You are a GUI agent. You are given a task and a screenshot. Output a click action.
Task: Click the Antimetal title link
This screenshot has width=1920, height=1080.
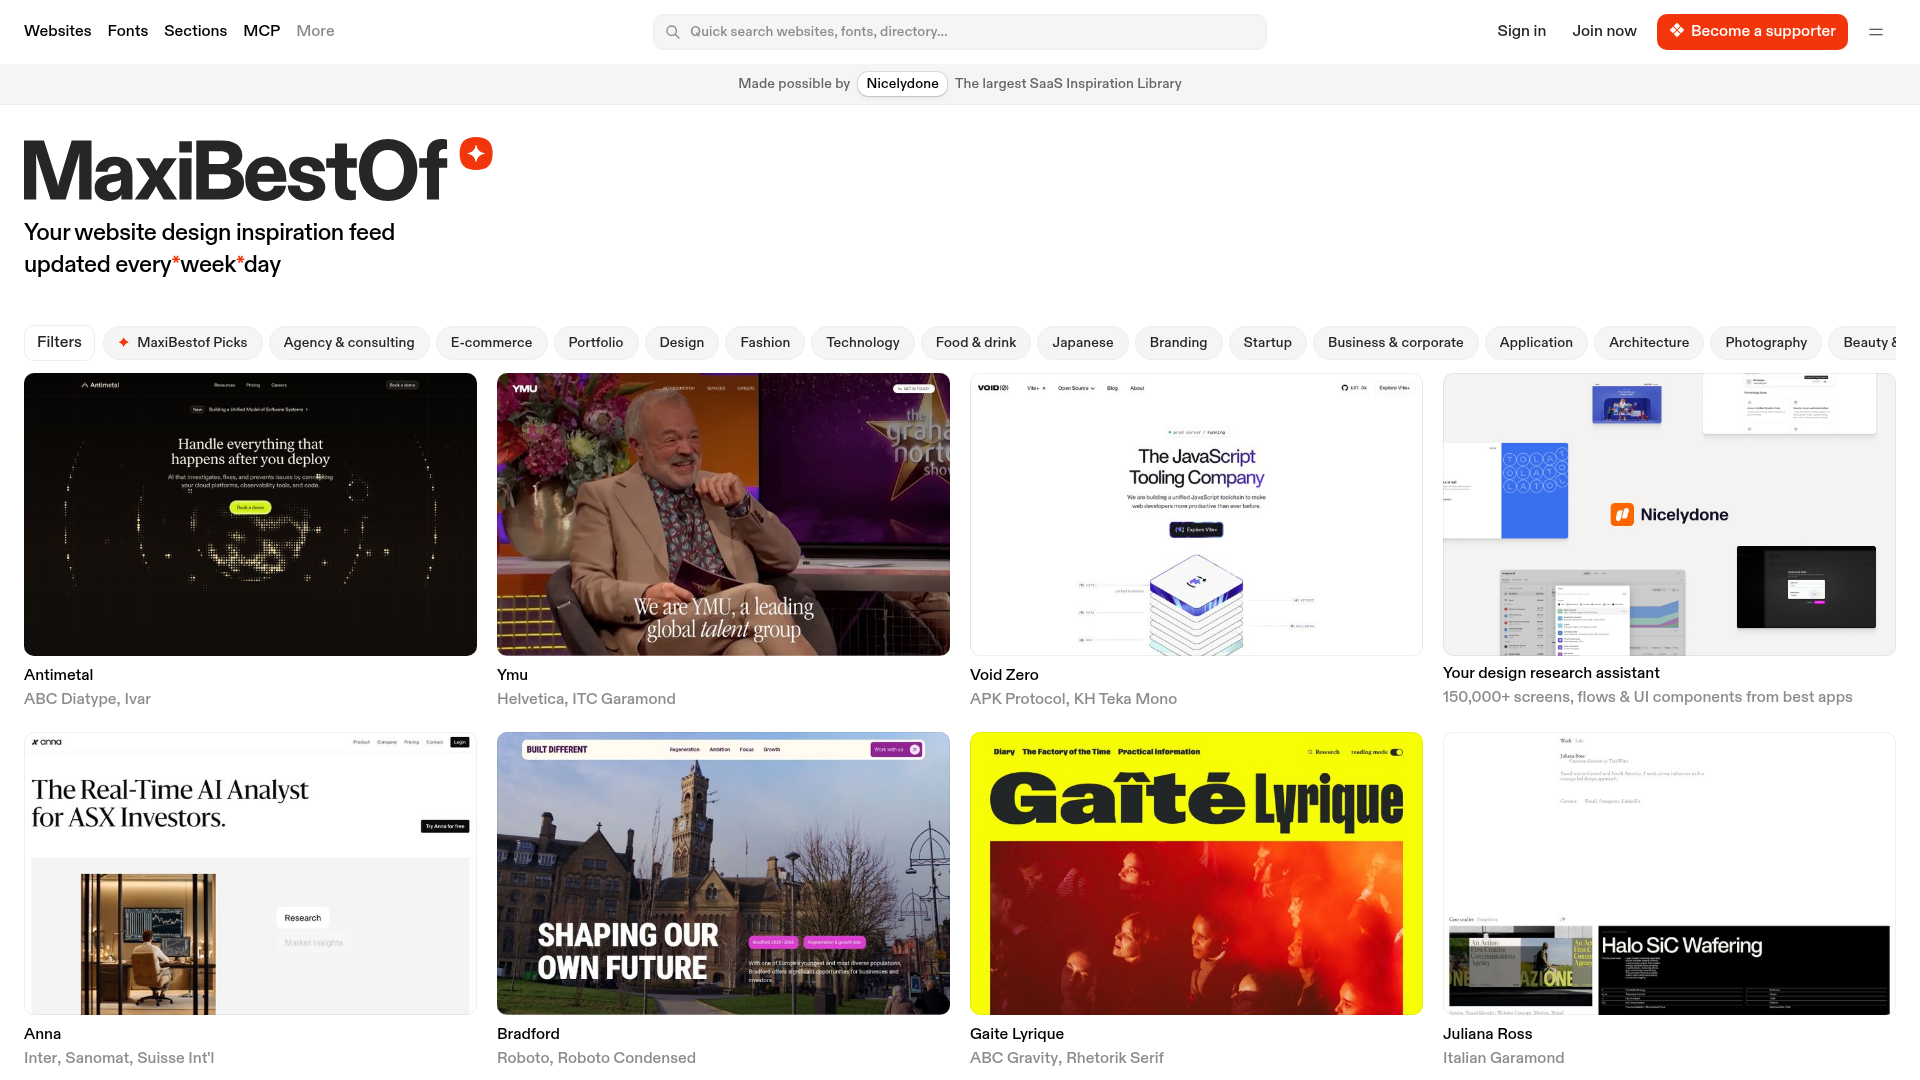pyautogui.click(x=58, y=675)
